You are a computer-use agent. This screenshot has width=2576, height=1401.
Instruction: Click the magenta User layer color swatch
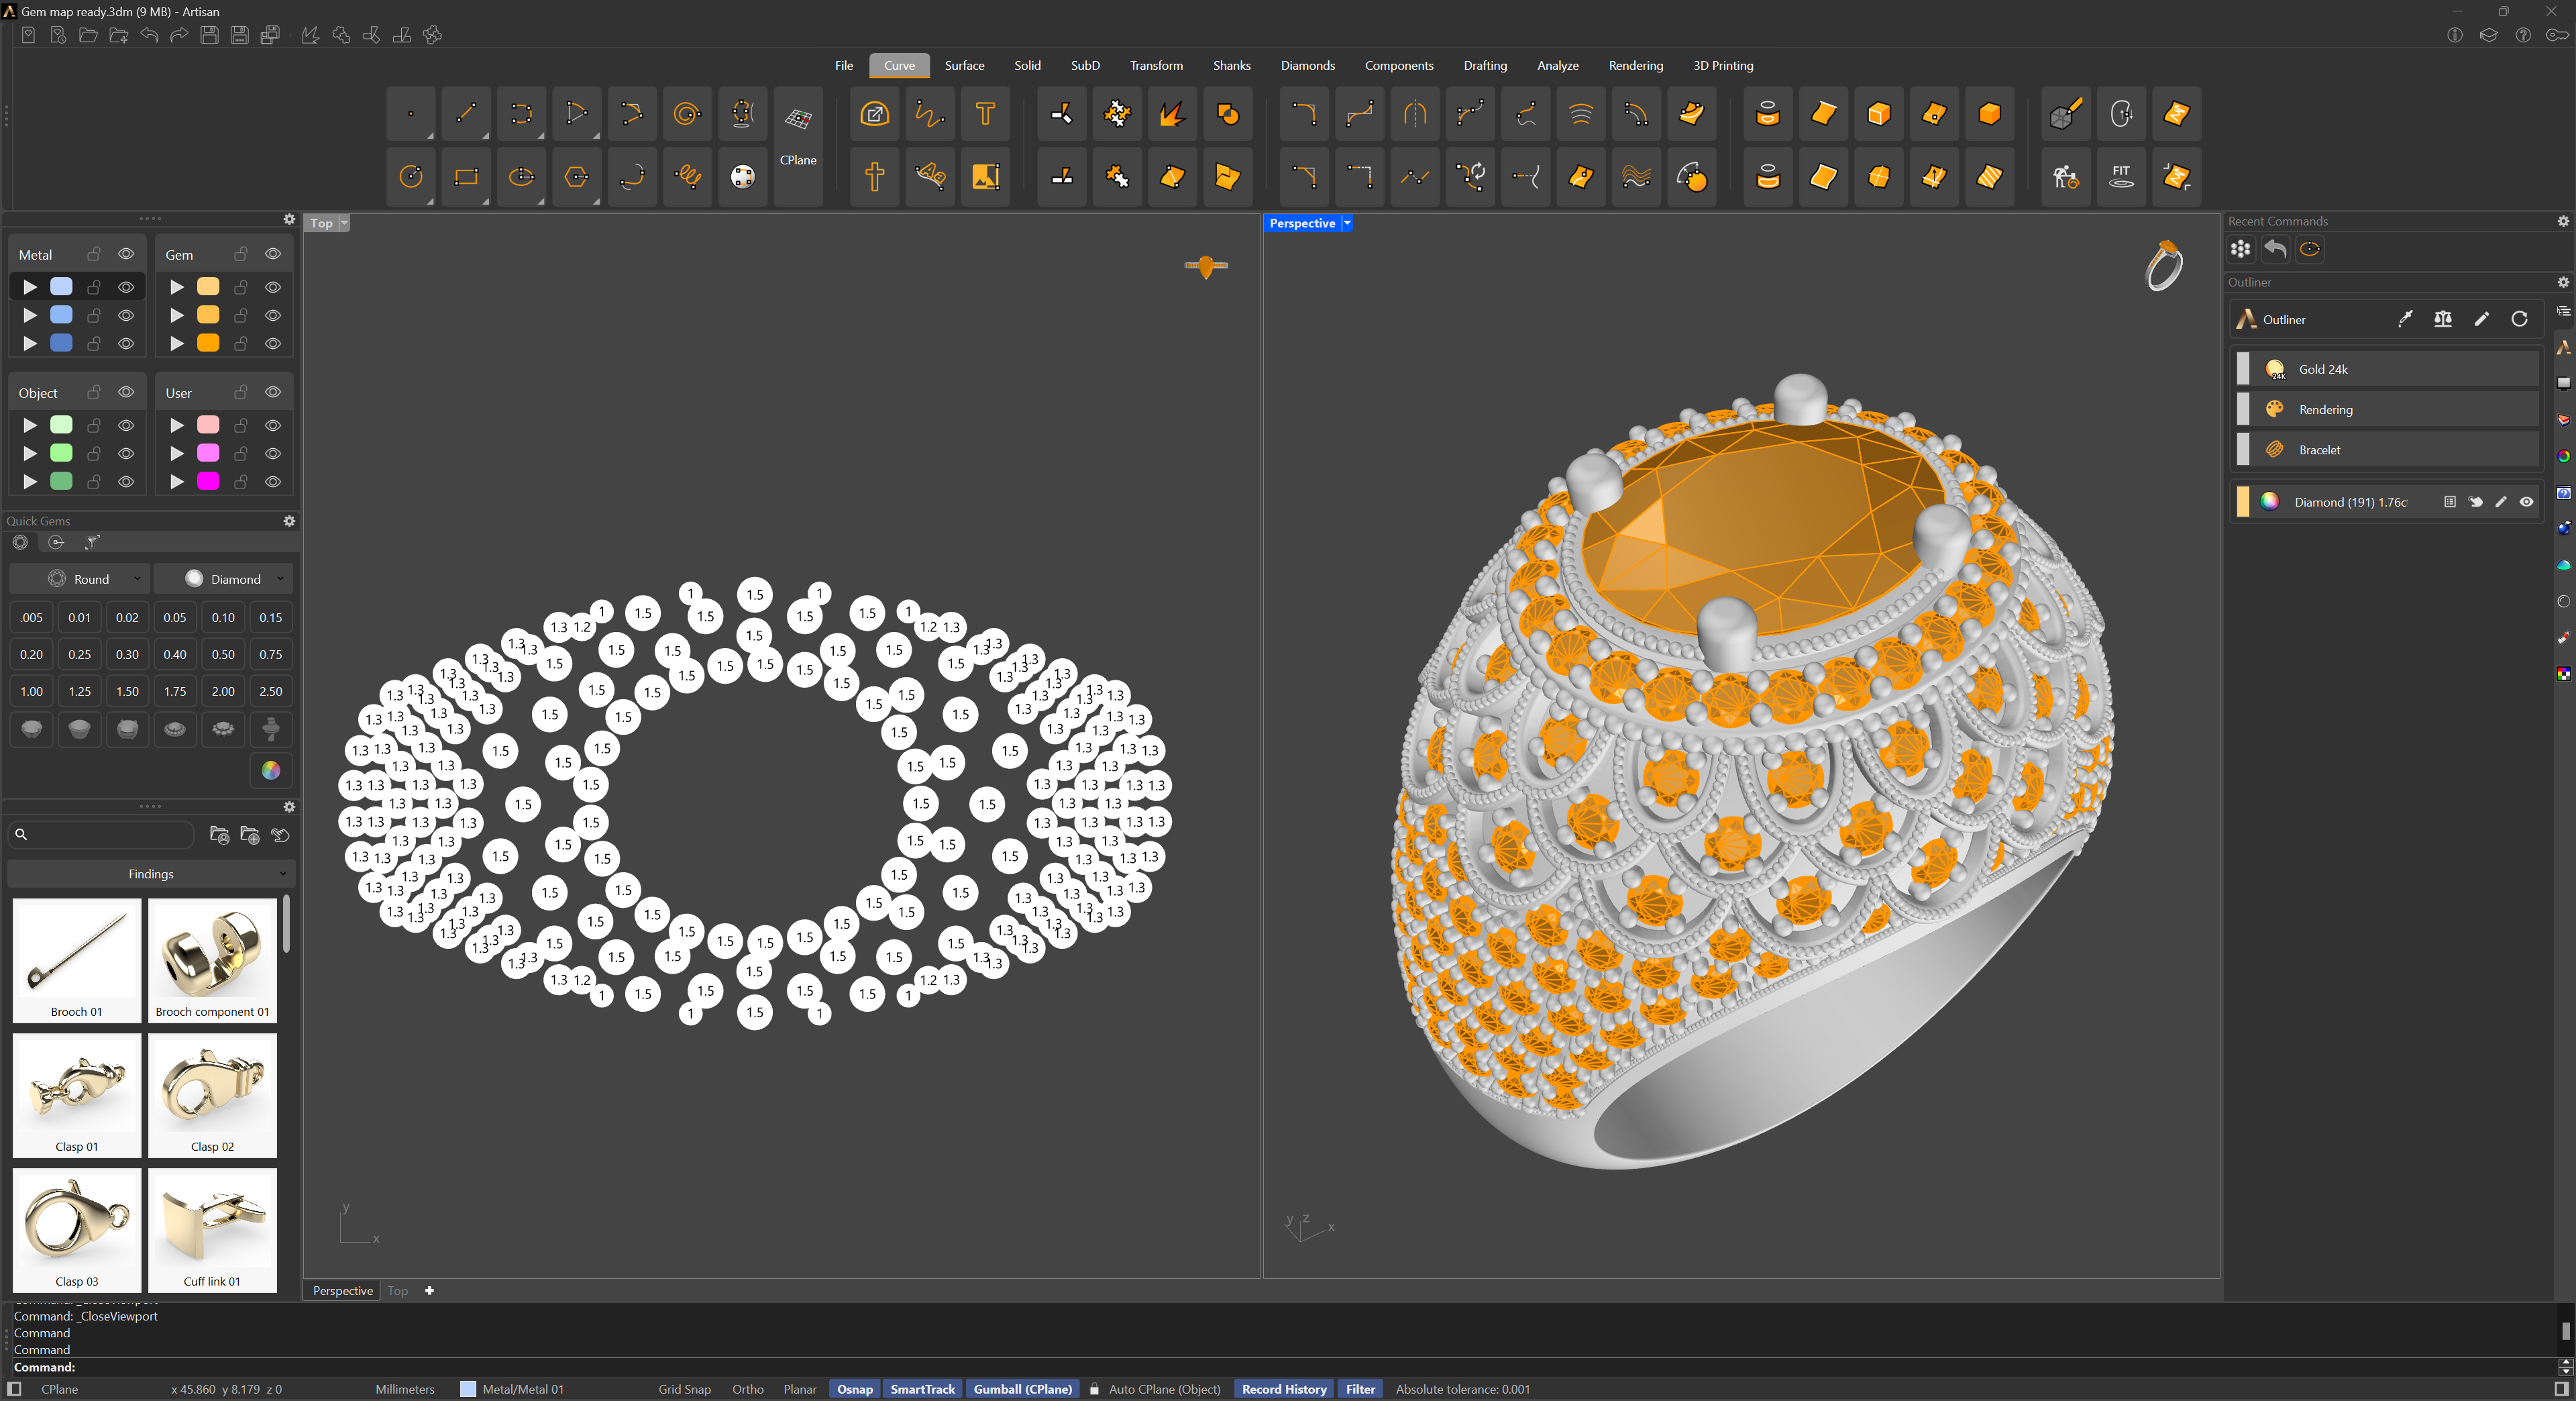pos(208,481)
